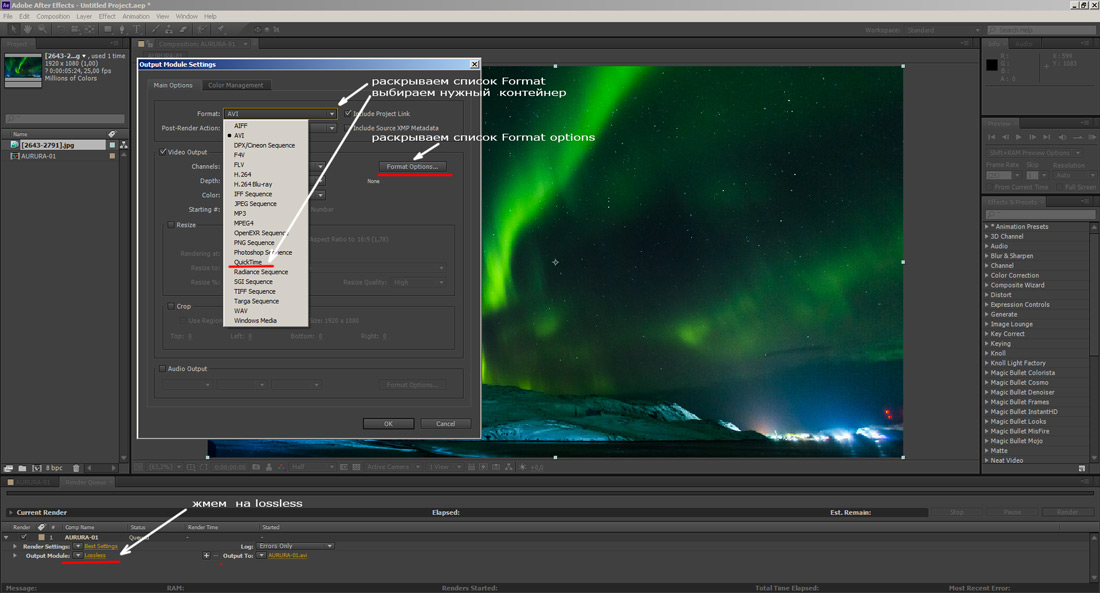Click the Lossless output module link
Viewport: 1100px width, 593px height.
tap(95, 555)
